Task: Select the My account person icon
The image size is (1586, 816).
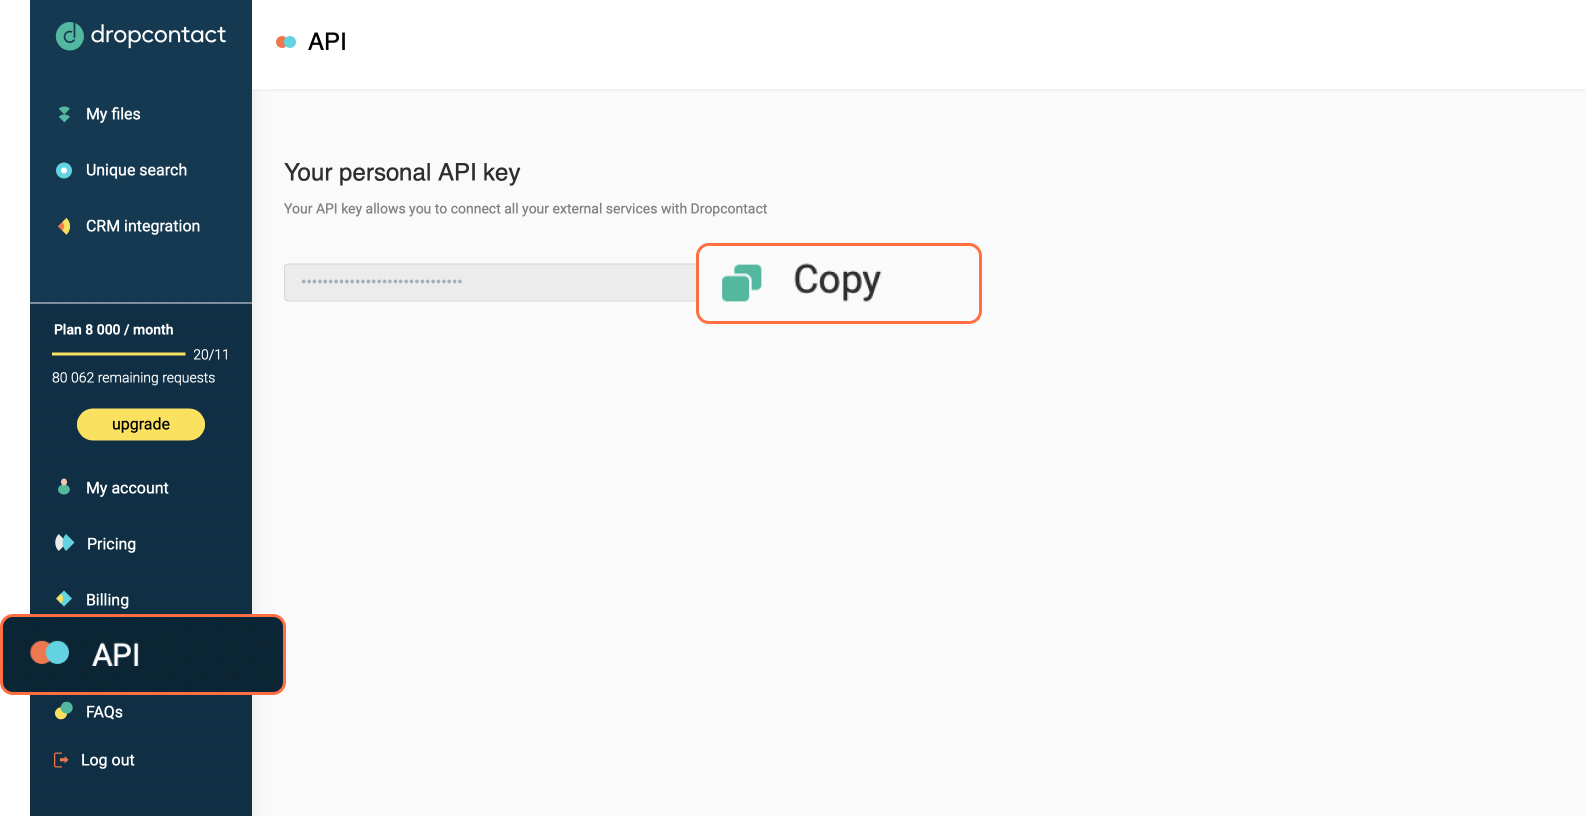Action: point(63,487)
